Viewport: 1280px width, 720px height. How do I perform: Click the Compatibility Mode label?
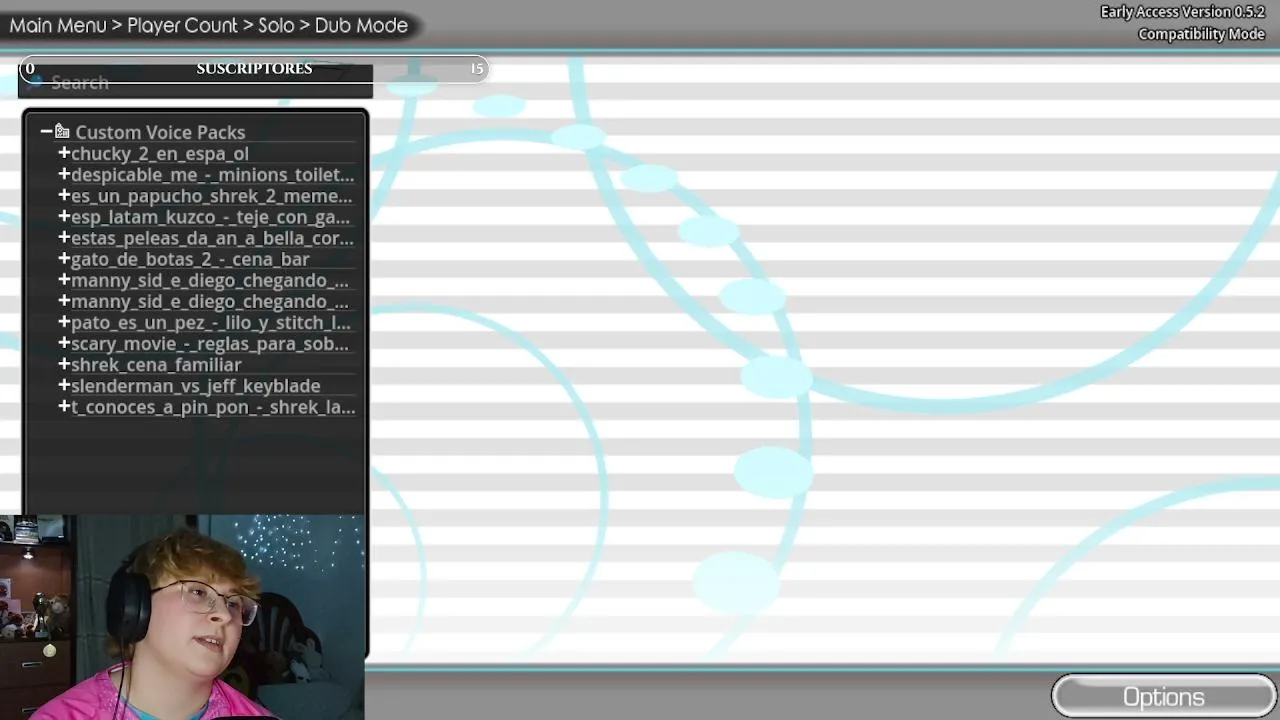coord(1202,34)
